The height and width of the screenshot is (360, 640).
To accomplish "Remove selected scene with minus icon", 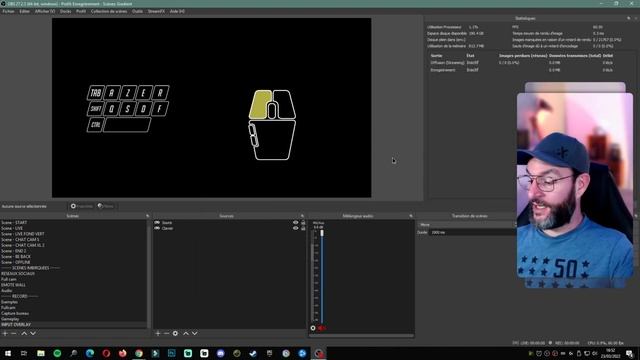I will pos(13,333).
